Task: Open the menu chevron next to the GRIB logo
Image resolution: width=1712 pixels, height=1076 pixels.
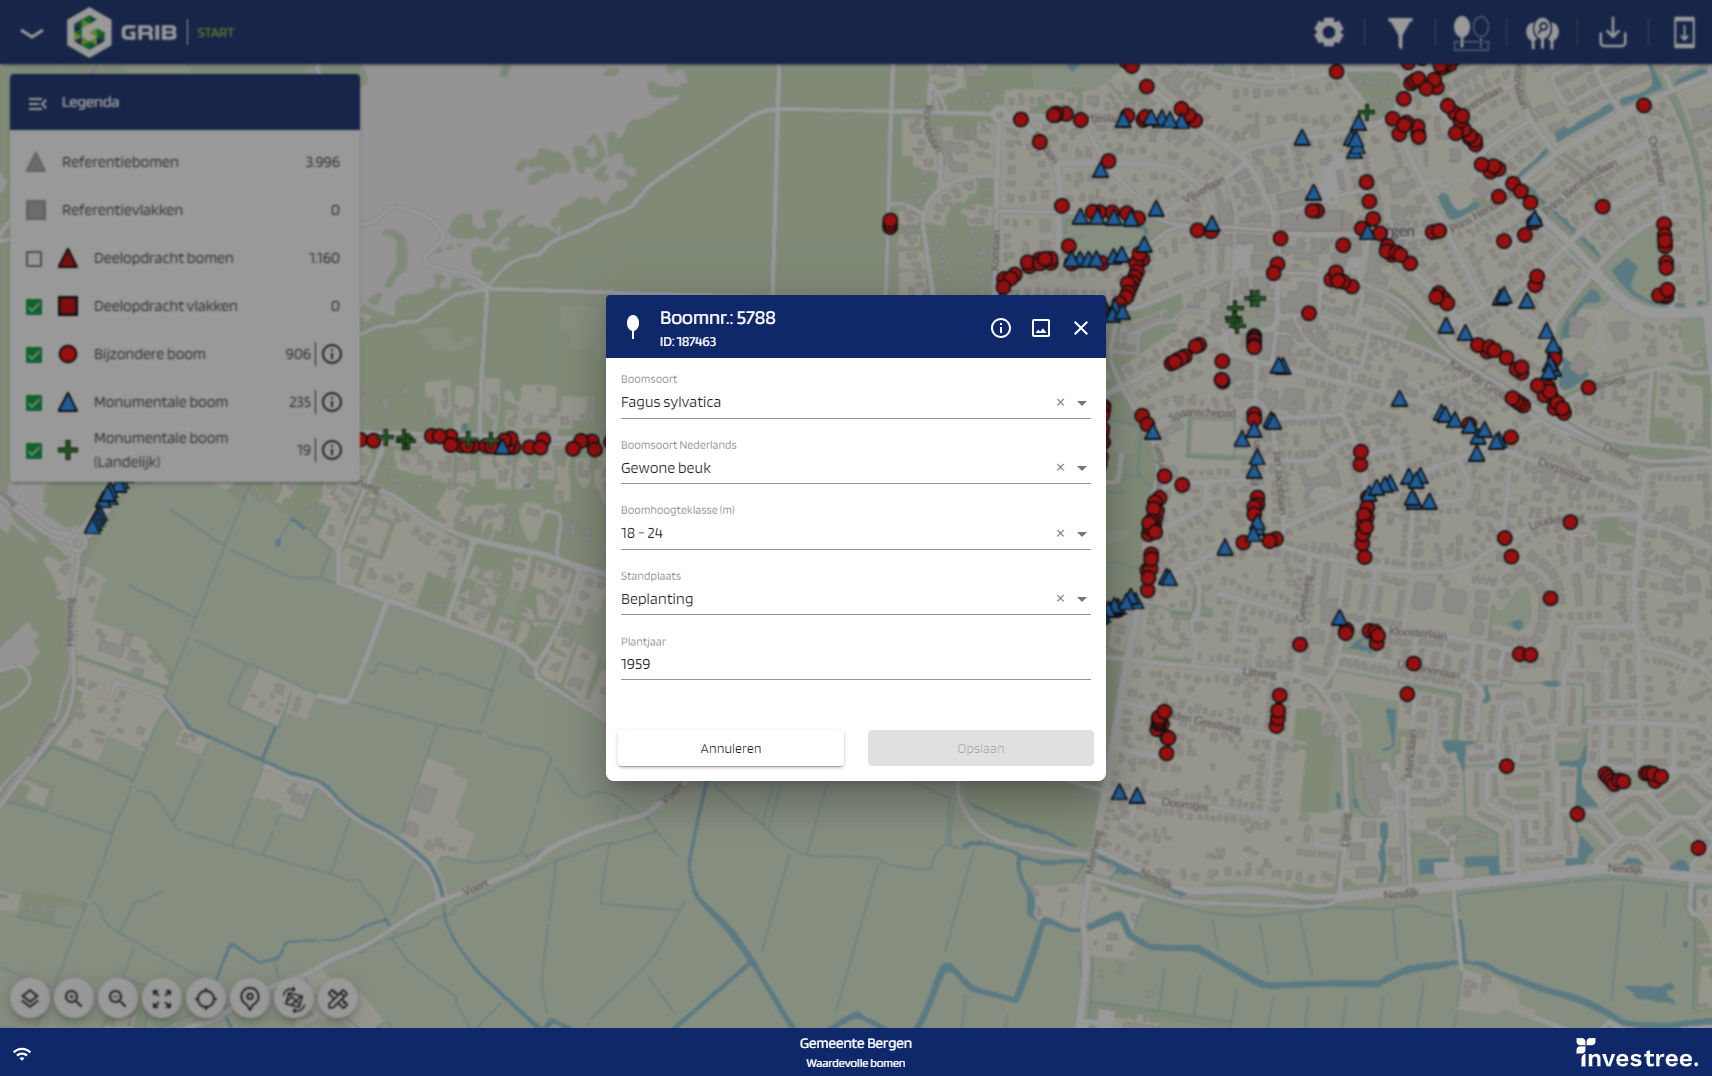Action: pos(33,31)
